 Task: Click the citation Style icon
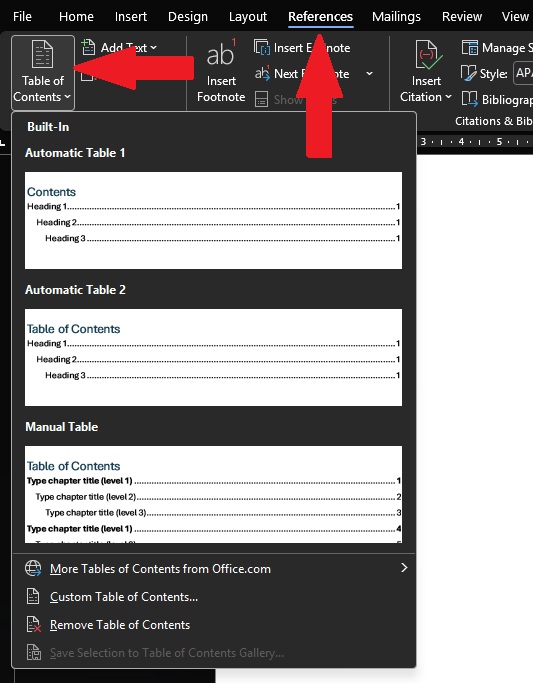[x=469, y=73]
